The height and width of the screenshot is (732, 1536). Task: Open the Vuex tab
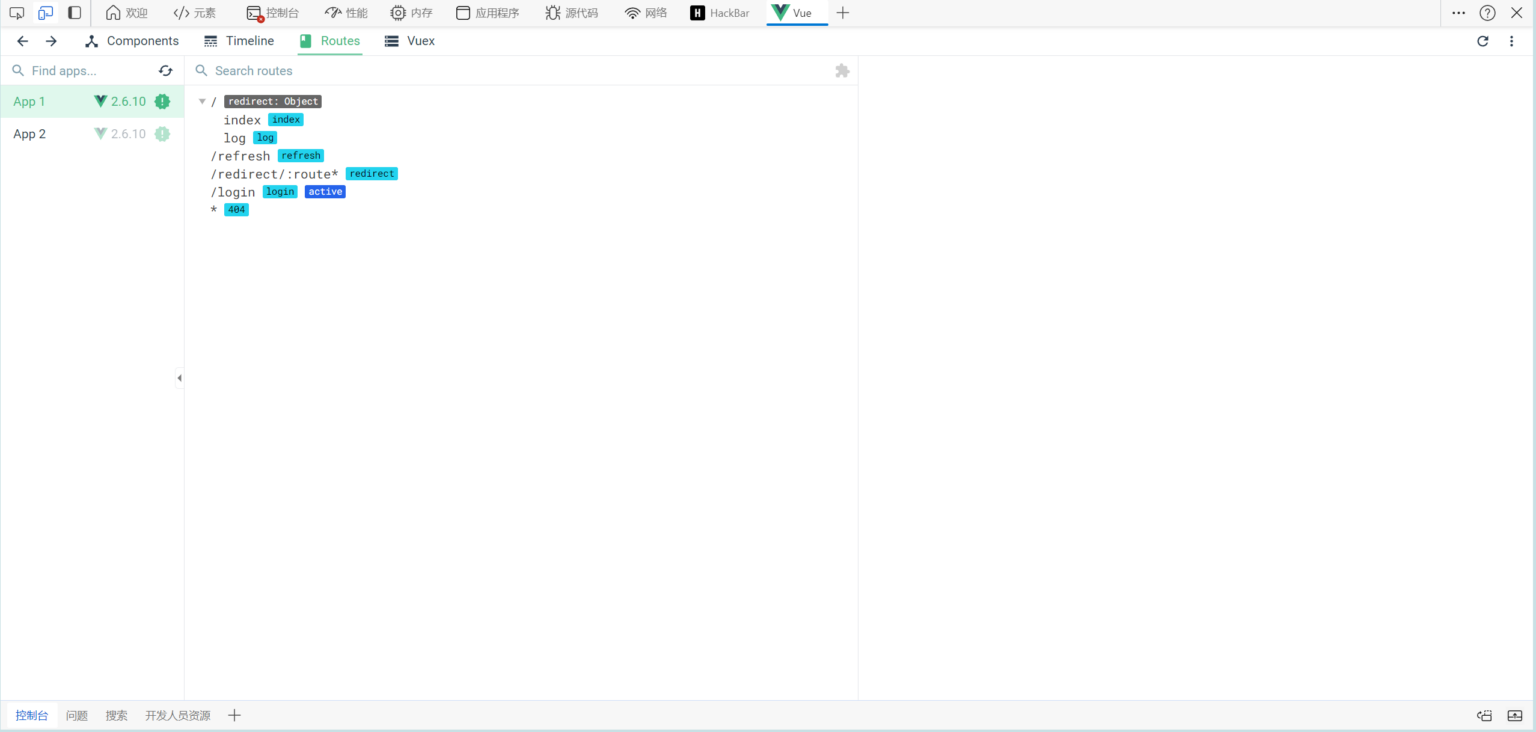410,41
